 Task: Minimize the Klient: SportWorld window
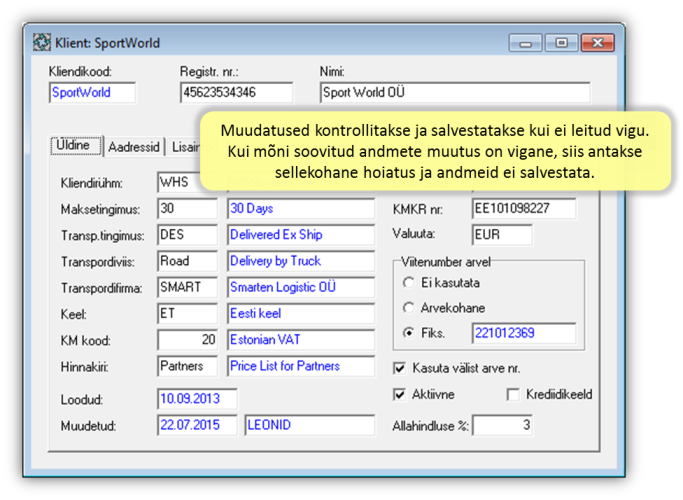(x=525, y=43)
